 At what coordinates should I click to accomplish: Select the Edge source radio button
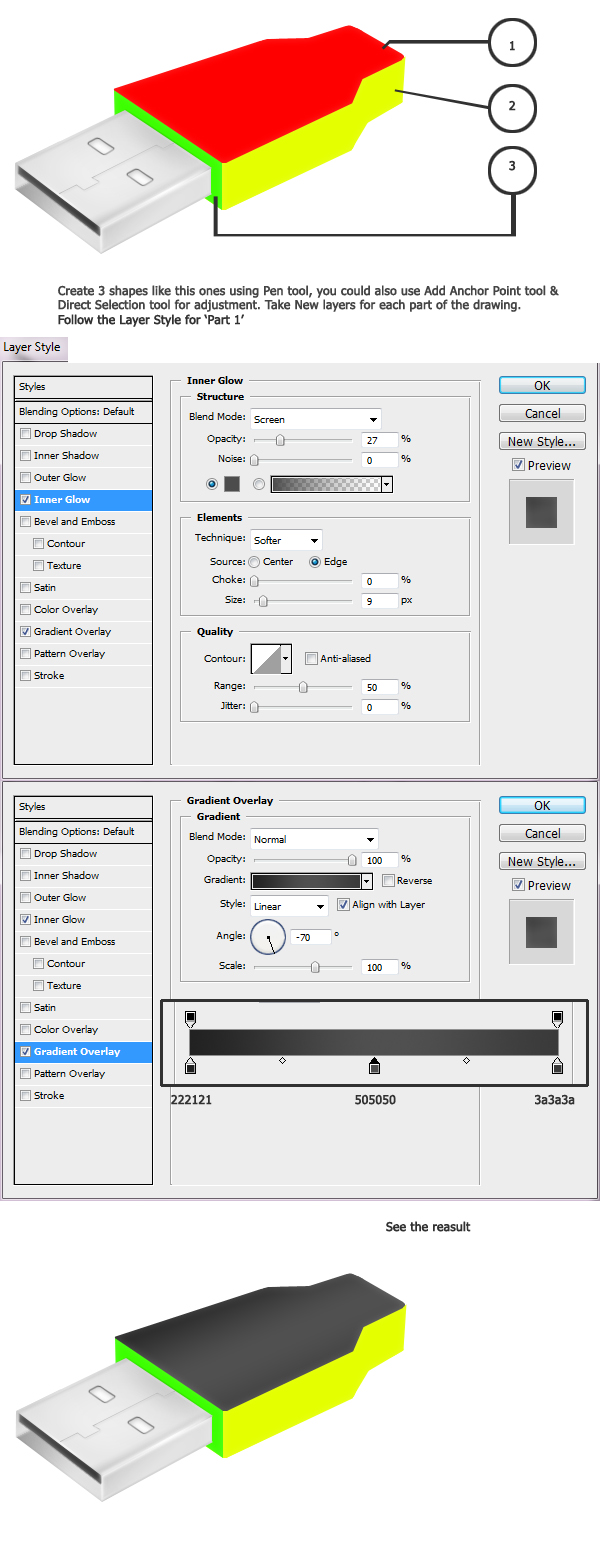(315, 562)
